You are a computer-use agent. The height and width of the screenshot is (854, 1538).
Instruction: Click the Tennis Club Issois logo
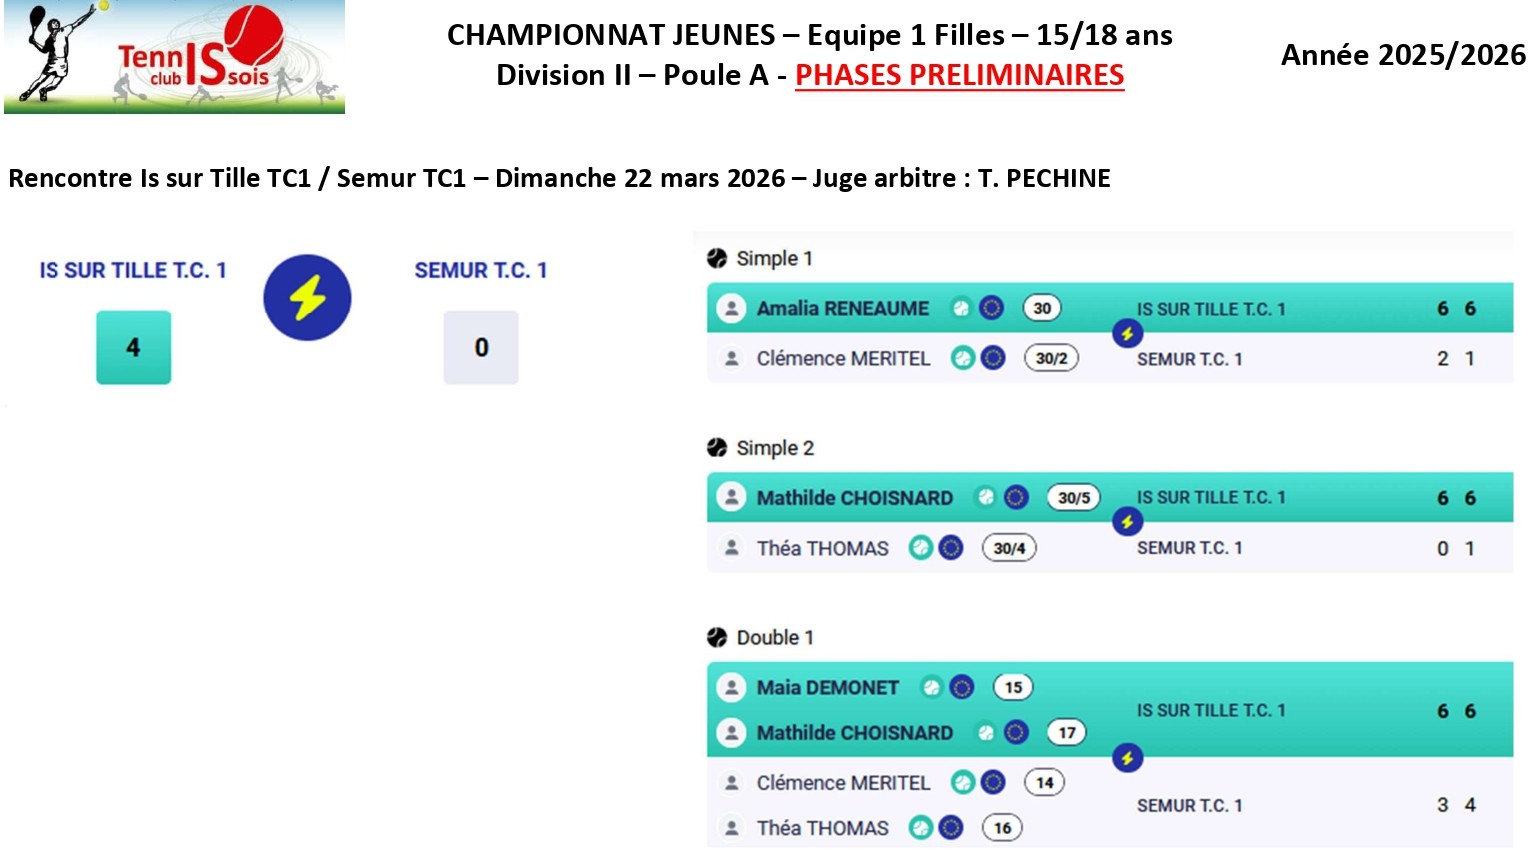tap(174, 56)
